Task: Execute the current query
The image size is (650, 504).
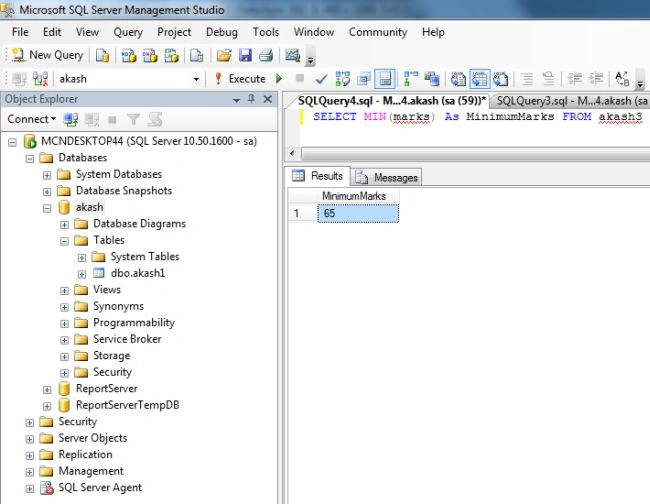Action: [240, 79]
